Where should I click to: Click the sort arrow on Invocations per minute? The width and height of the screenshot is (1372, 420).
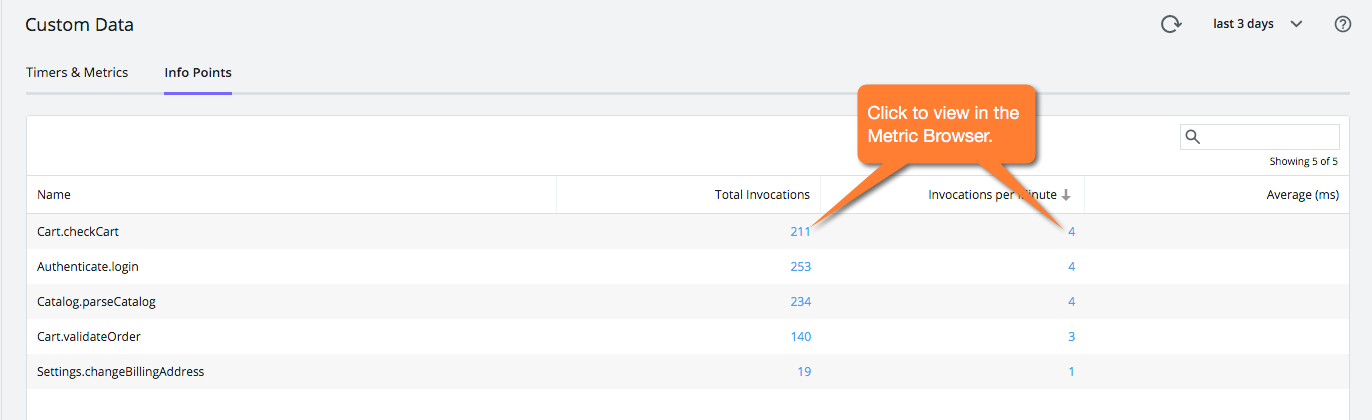click(1066, 195)
